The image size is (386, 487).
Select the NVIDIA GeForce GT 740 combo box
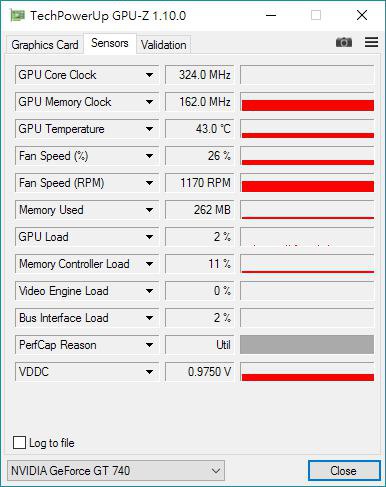click(116, 470)
